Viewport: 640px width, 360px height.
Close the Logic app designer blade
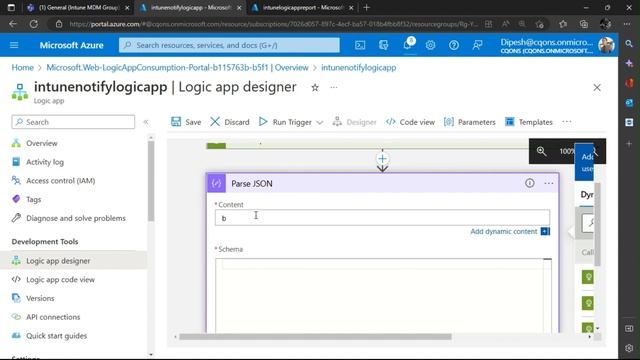click(x=597, y=87)
